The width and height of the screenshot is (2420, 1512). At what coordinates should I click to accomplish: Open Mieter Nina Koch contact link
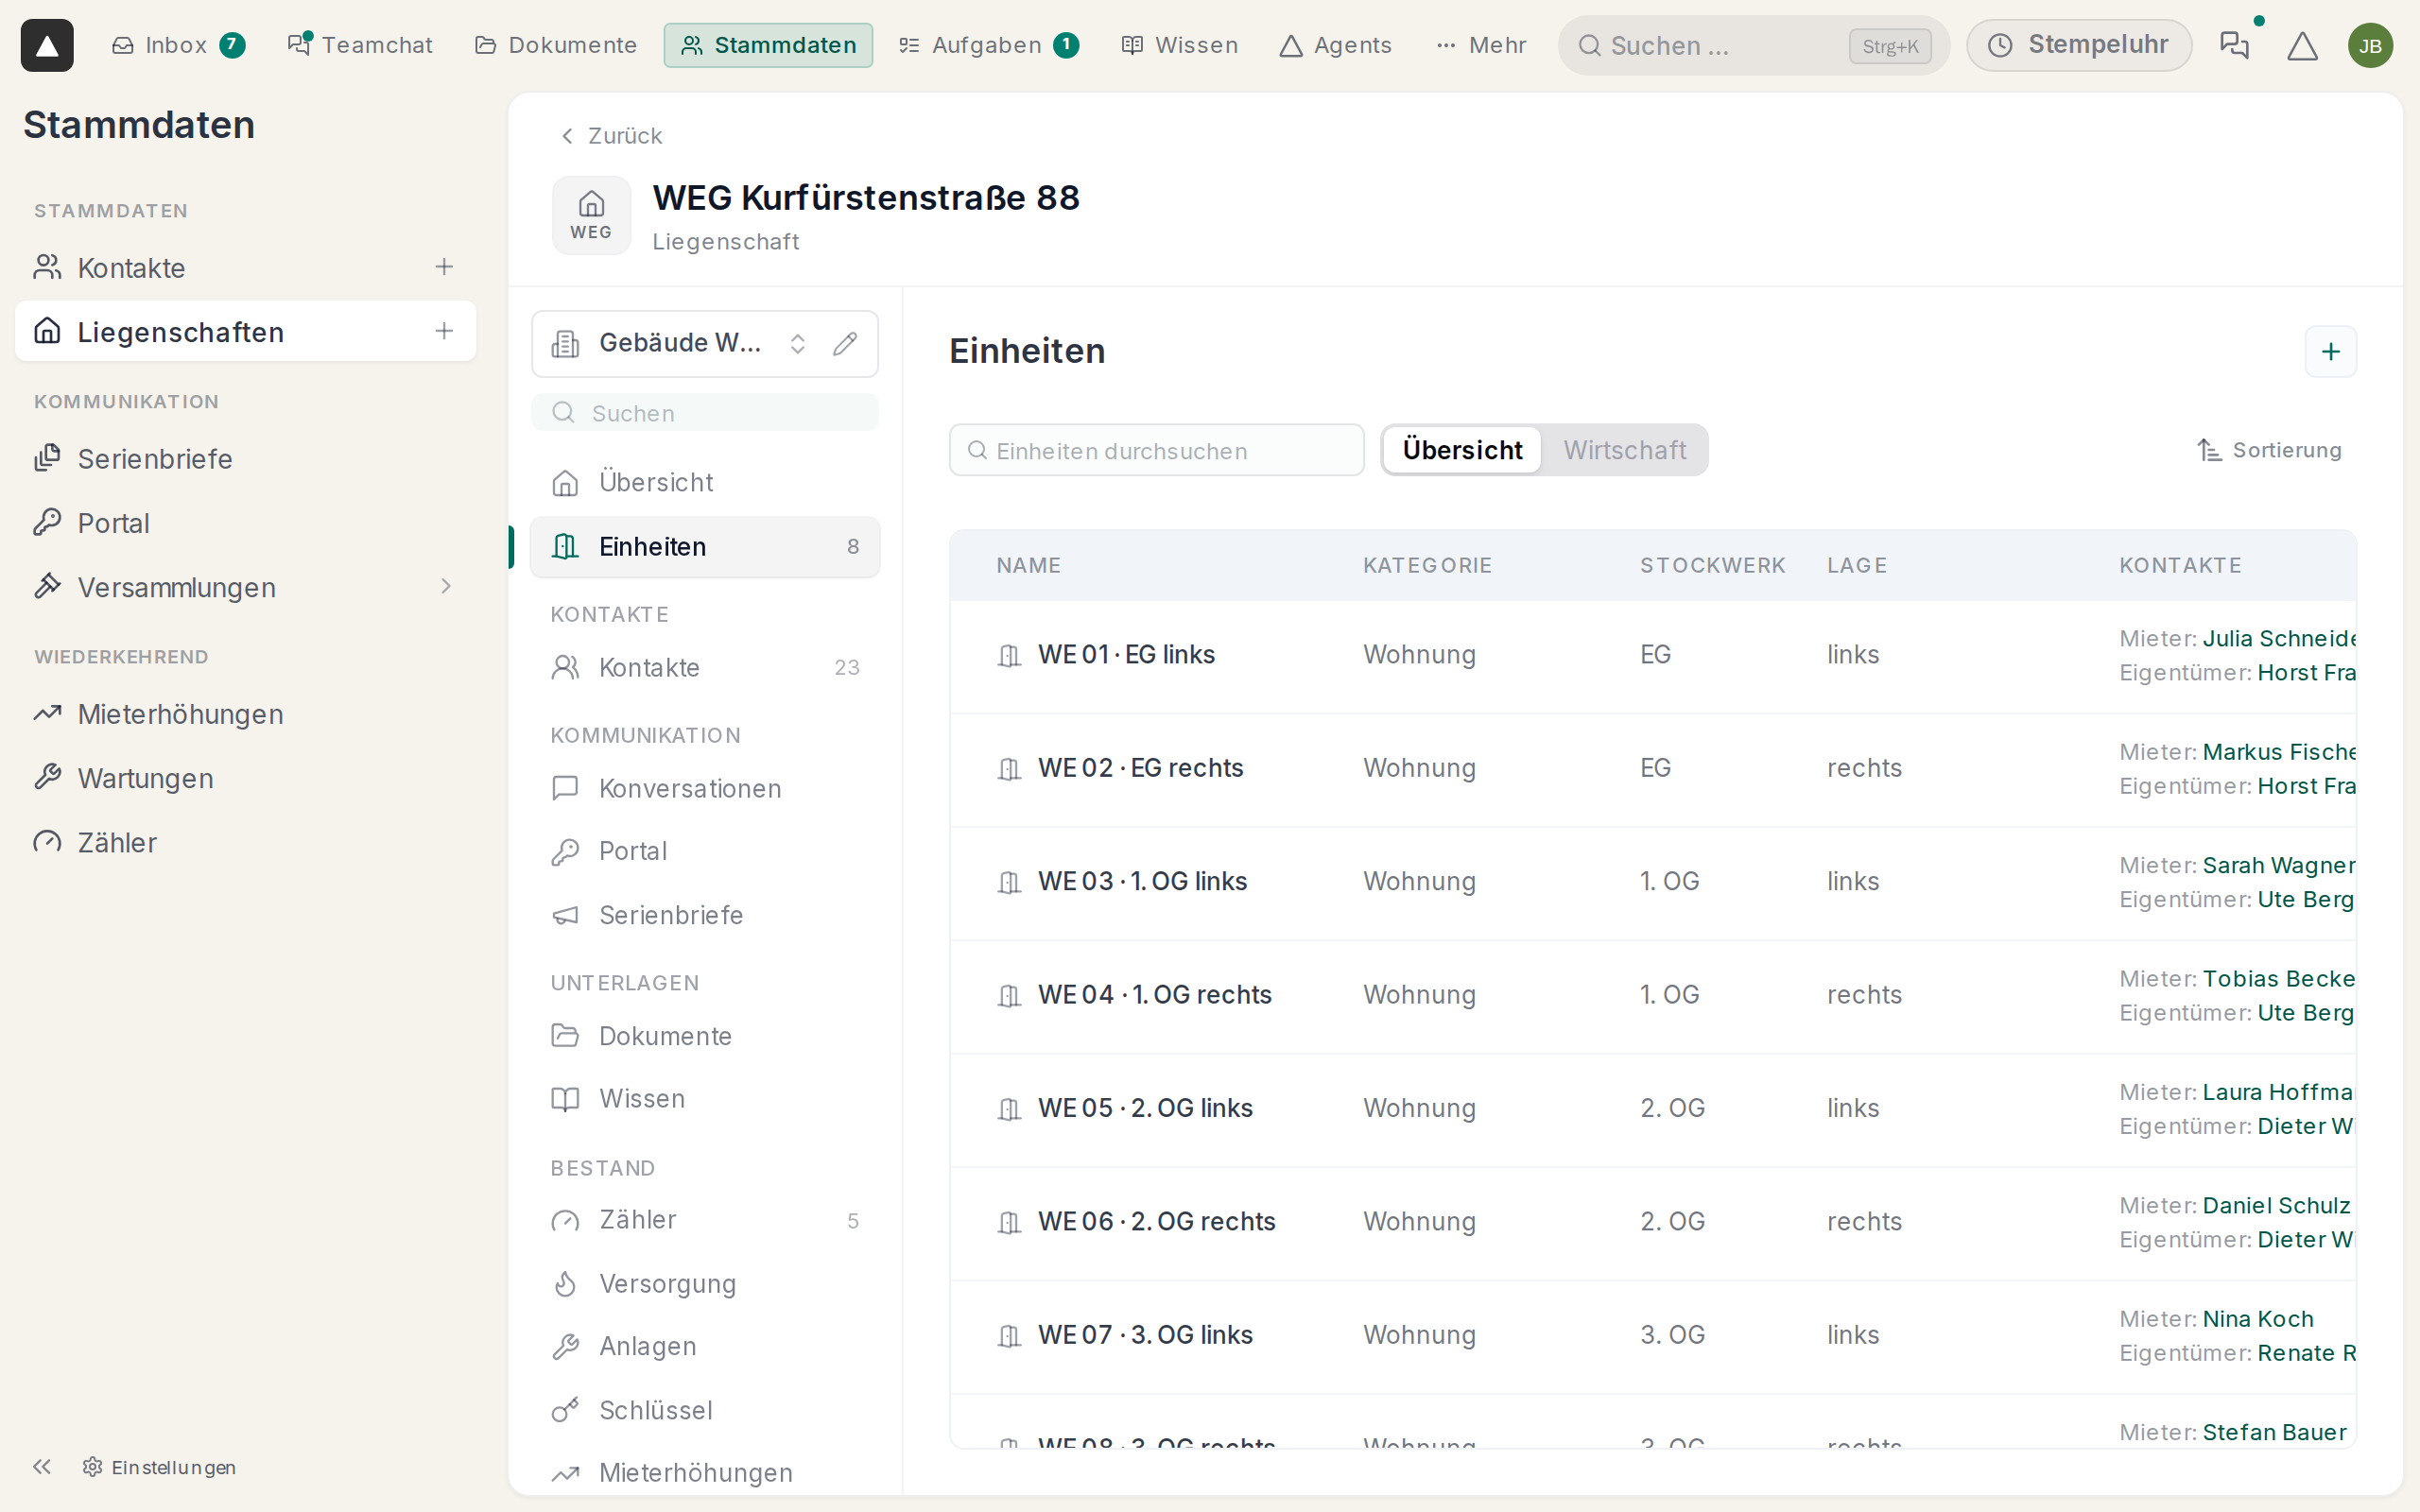[x=2257, y=1320]
